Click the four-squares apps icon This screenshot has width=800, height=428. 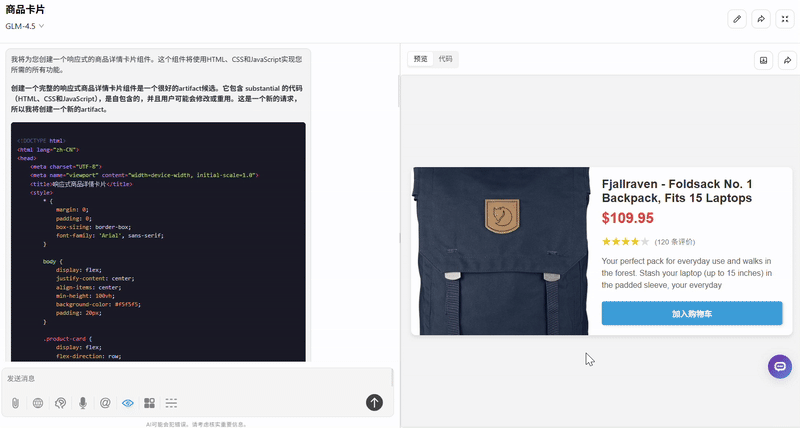pos(149,403)
